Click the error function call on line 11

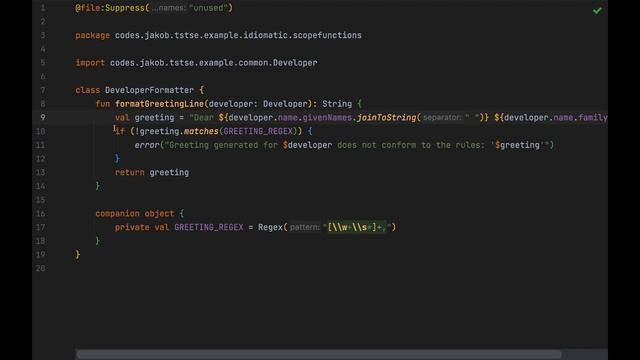[147, 145]
